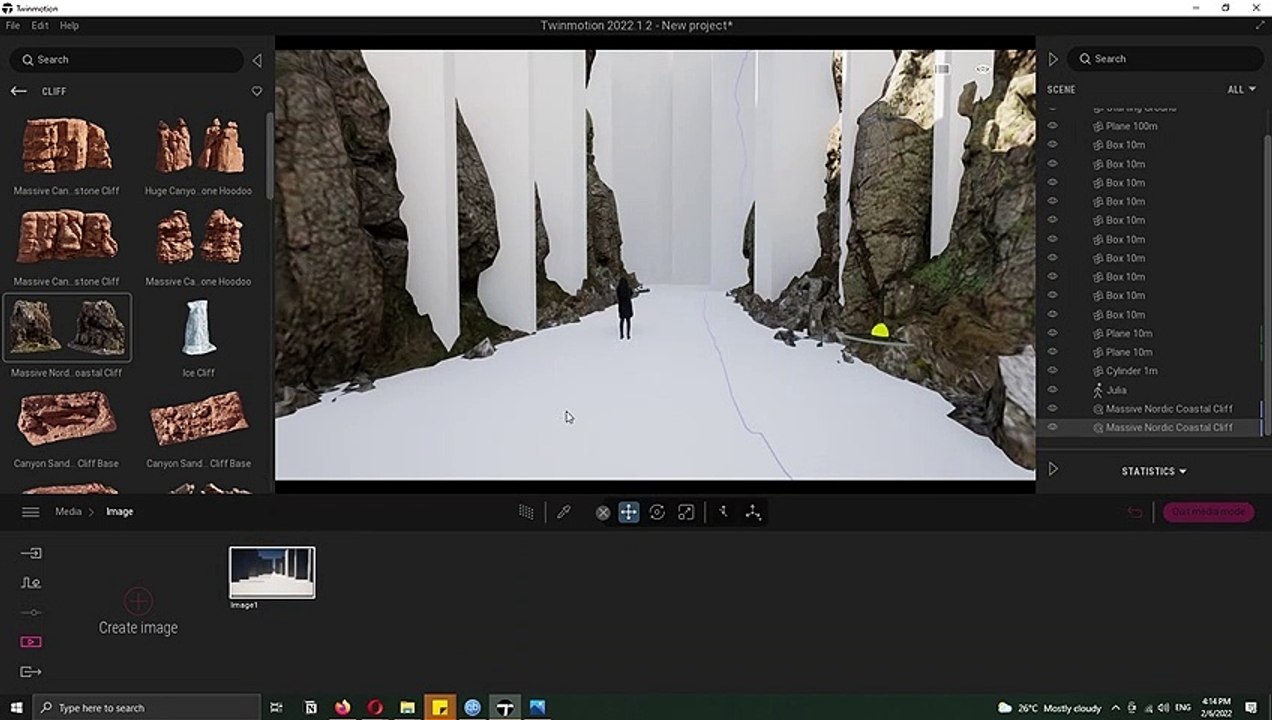Click the eye icon in viewport corner

983,69
